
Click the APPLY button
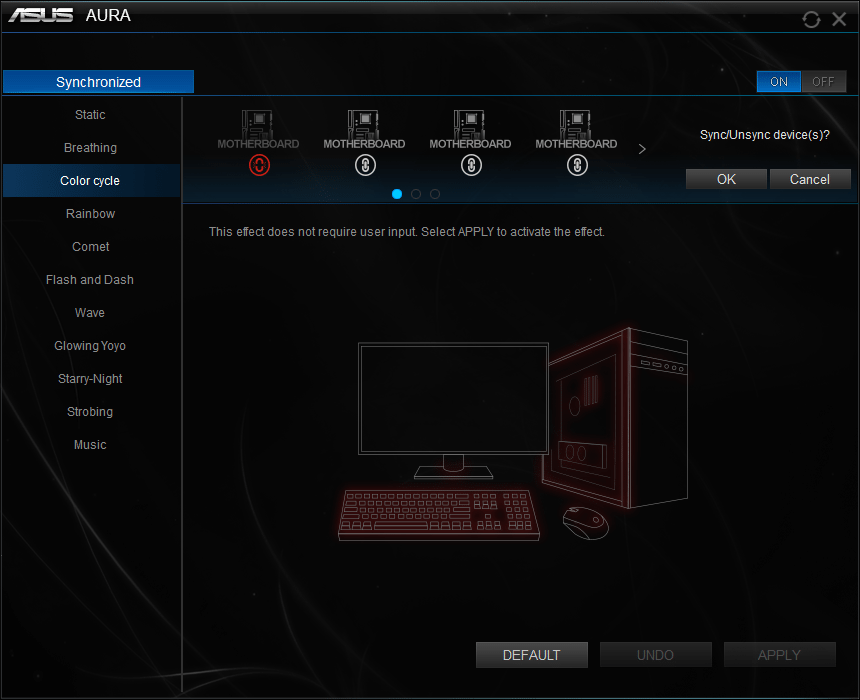pyautogui.click(x=779, y=655)
